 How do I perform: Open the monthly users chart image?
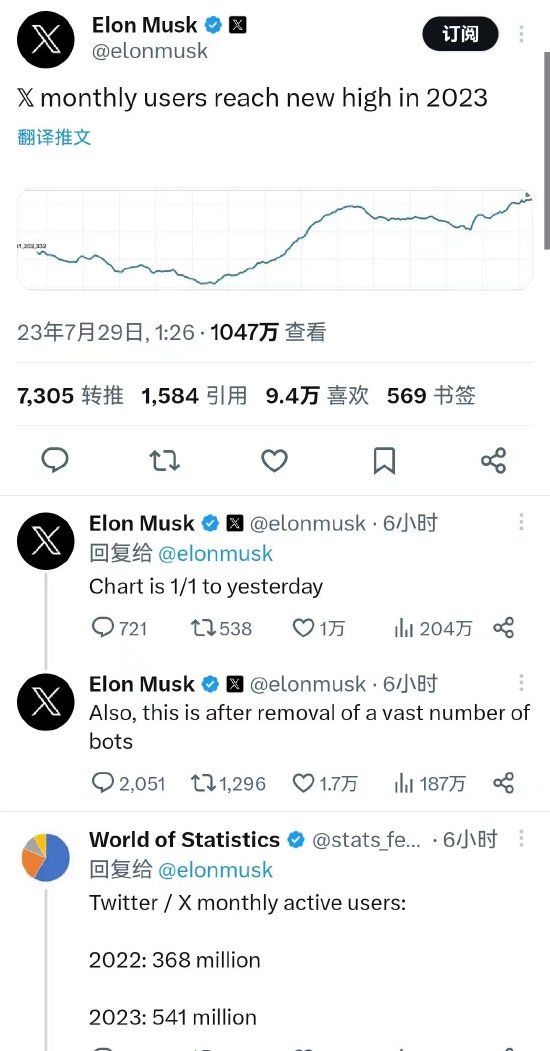click(275, 239)
